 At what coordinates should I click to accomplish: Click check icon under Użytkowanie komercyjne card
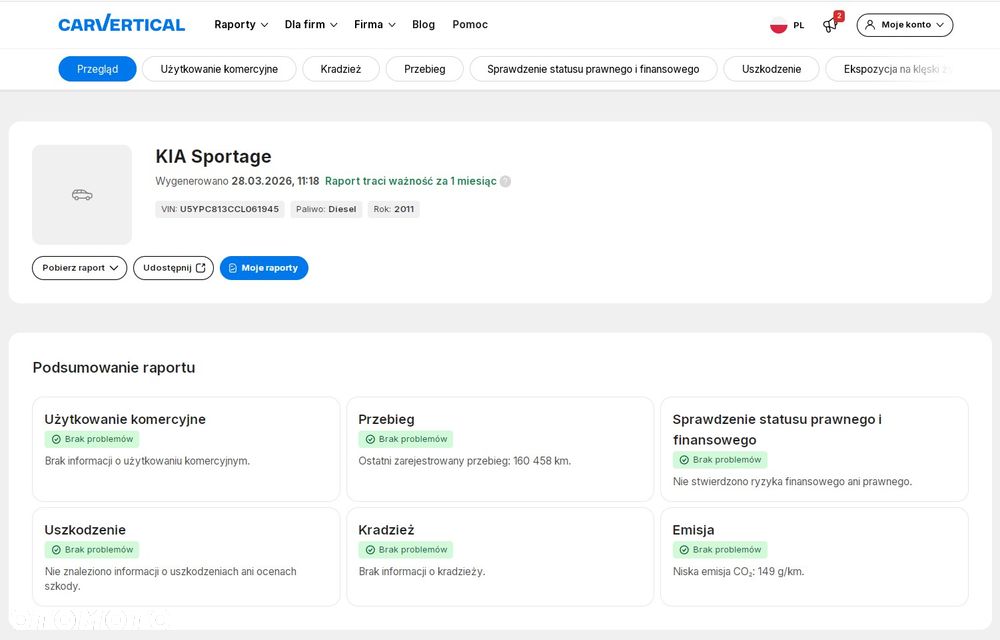point(56,439)
